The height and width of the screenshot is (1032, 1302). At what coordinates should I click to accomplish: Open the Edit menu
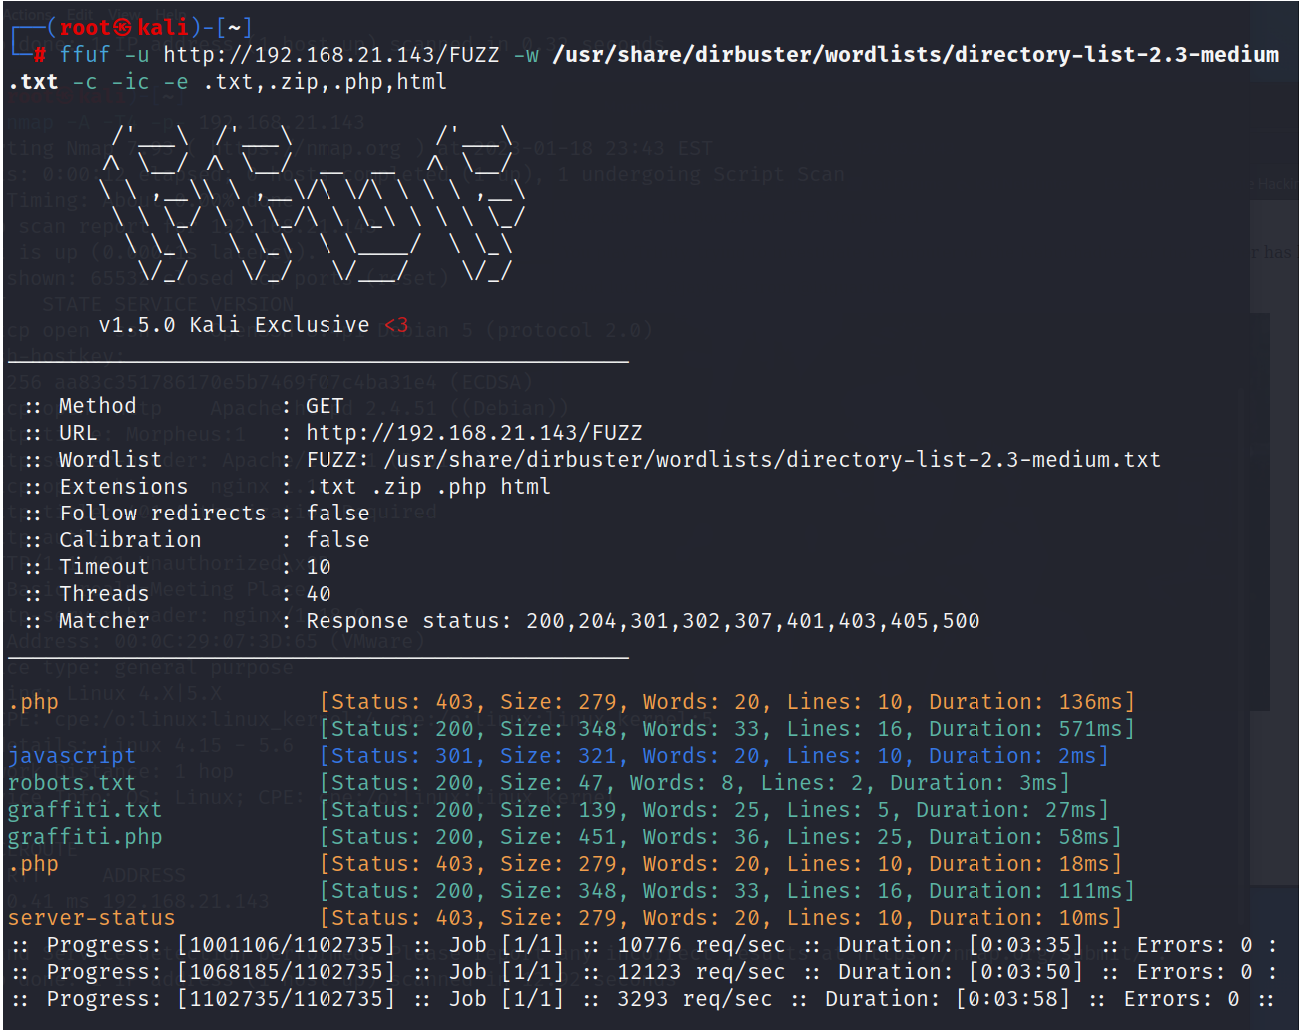[x=79, y=14]
